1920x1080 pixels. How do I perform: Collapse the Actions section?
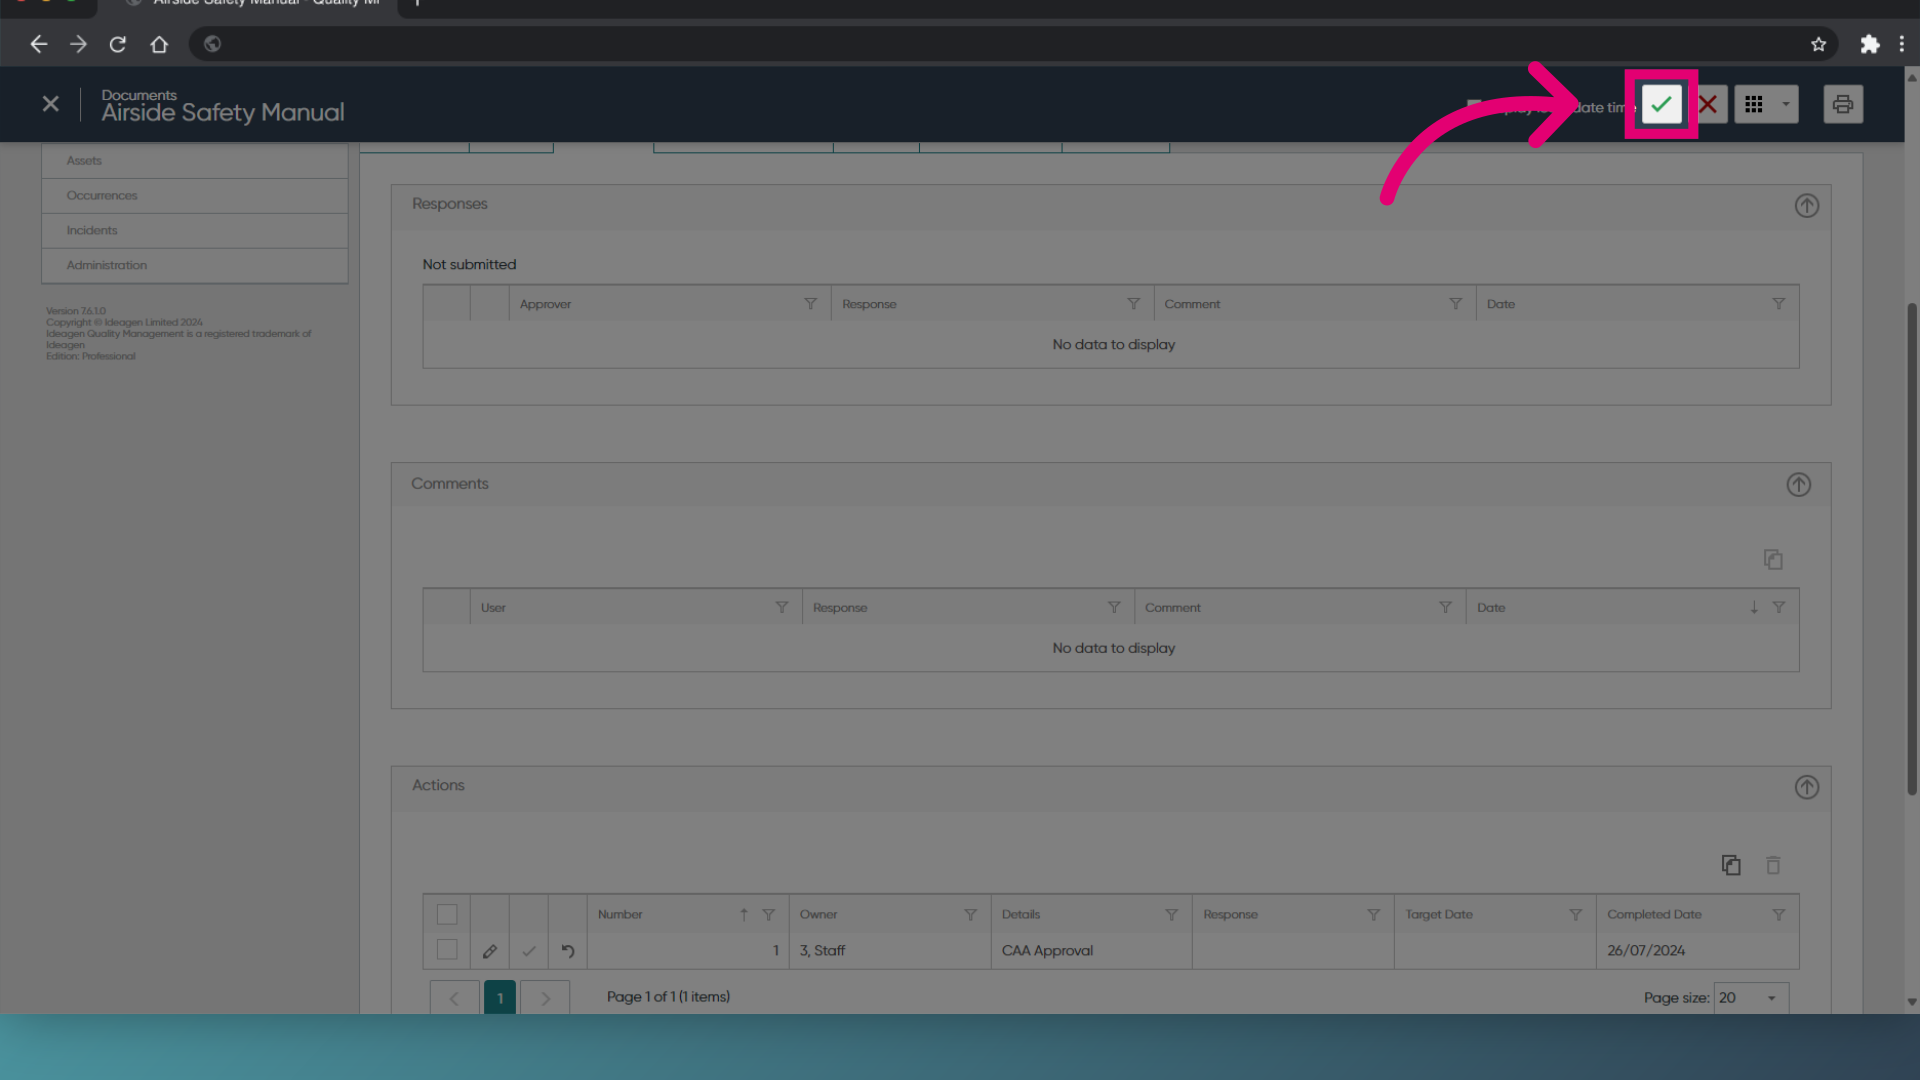point(1806,788)
